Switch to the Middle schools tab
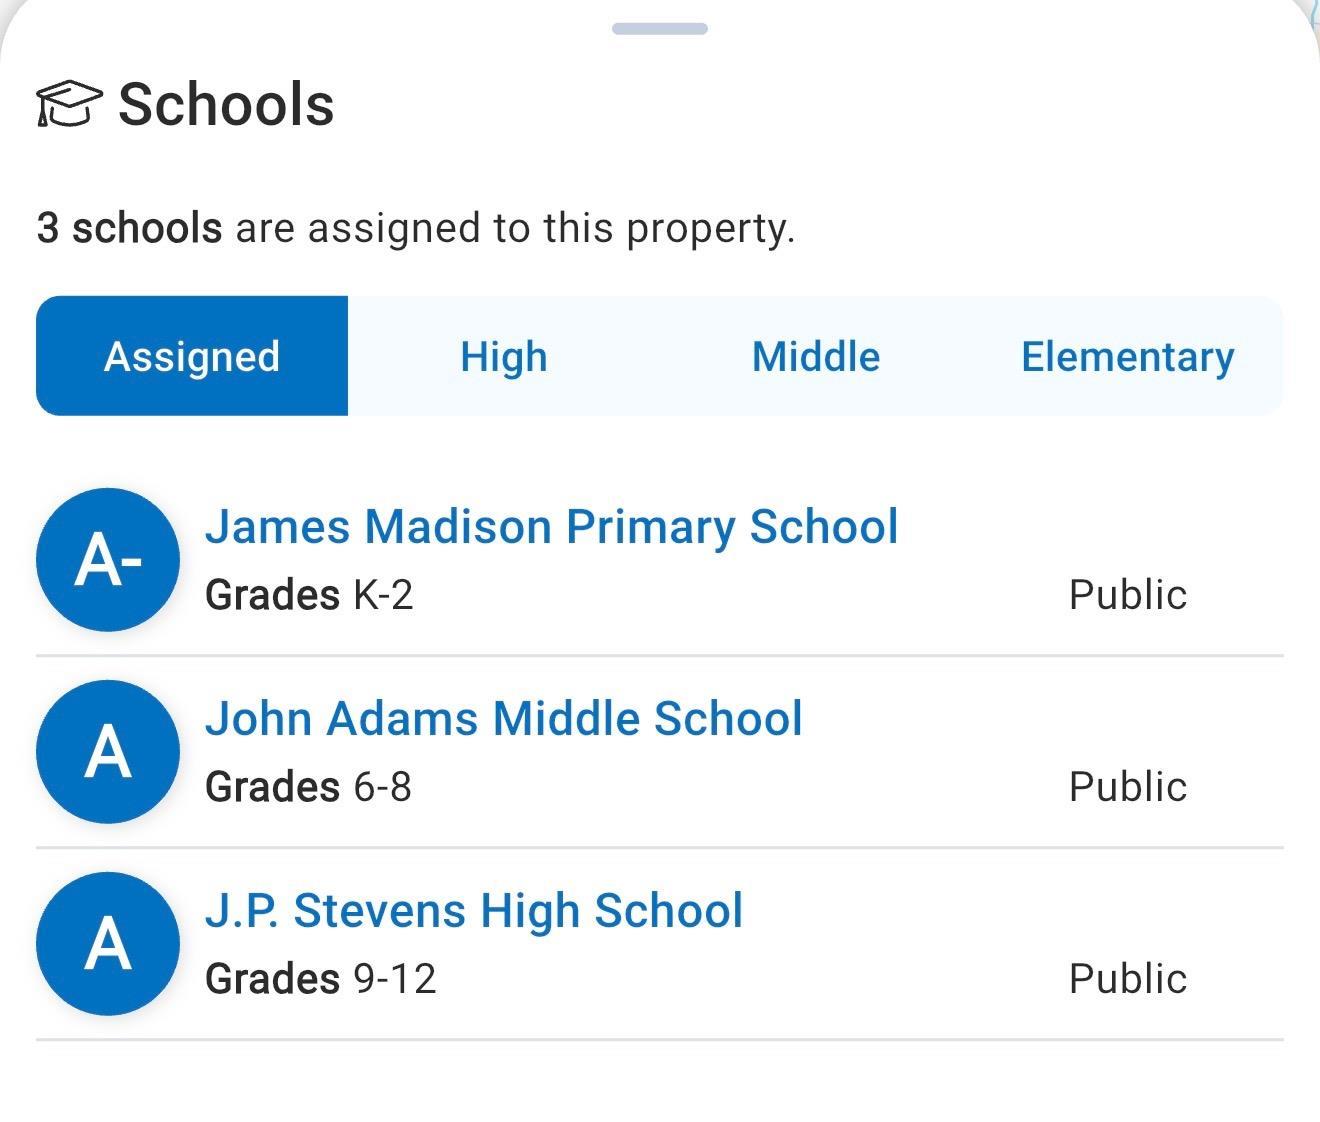The width and height of the screenshot is (1320, 1122). pyautogui.click(x=816, y=356)
